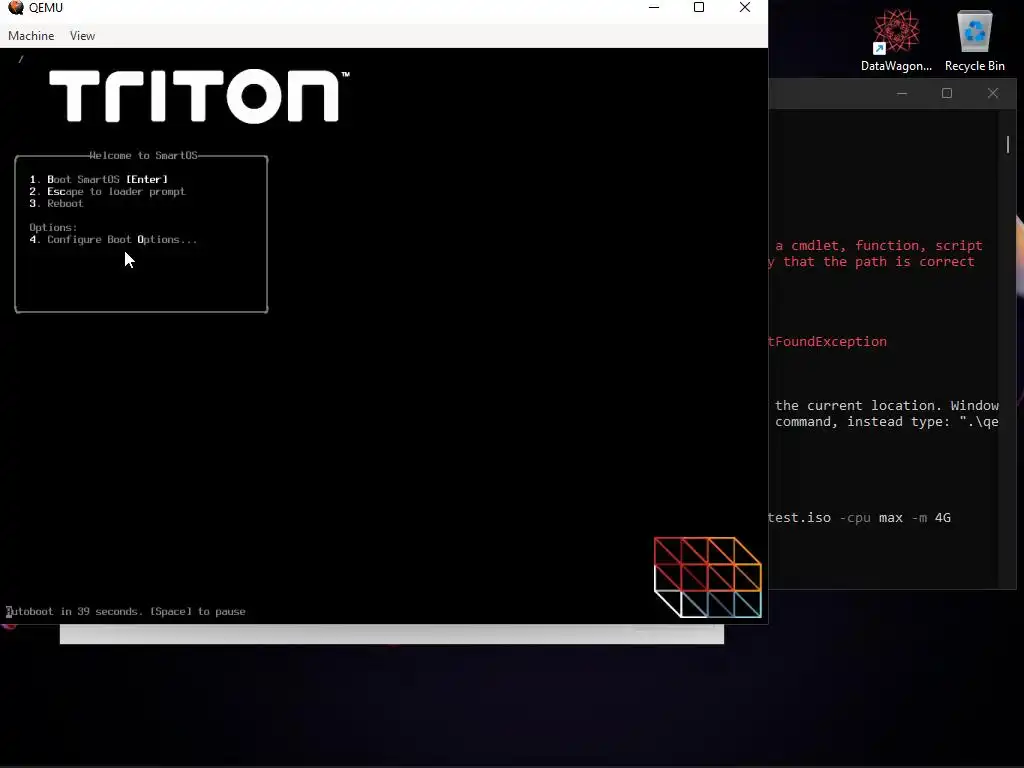The image size is (1024, 768).
Task: Click the 'Autoboot in 39 seconds' status line
Action: (x=126, y=612)
